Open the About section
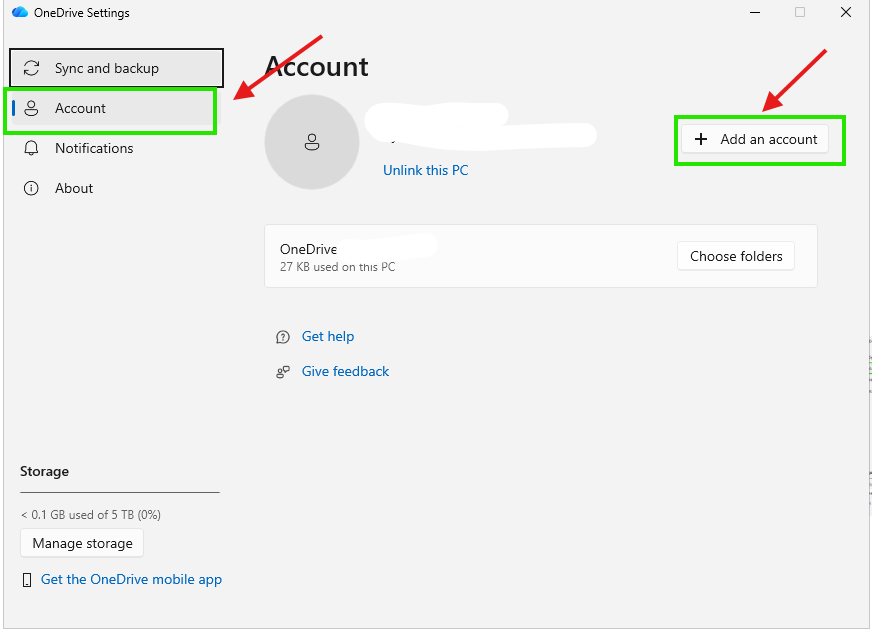The height and width of the screenshot is (629, 872). point(116,188)
